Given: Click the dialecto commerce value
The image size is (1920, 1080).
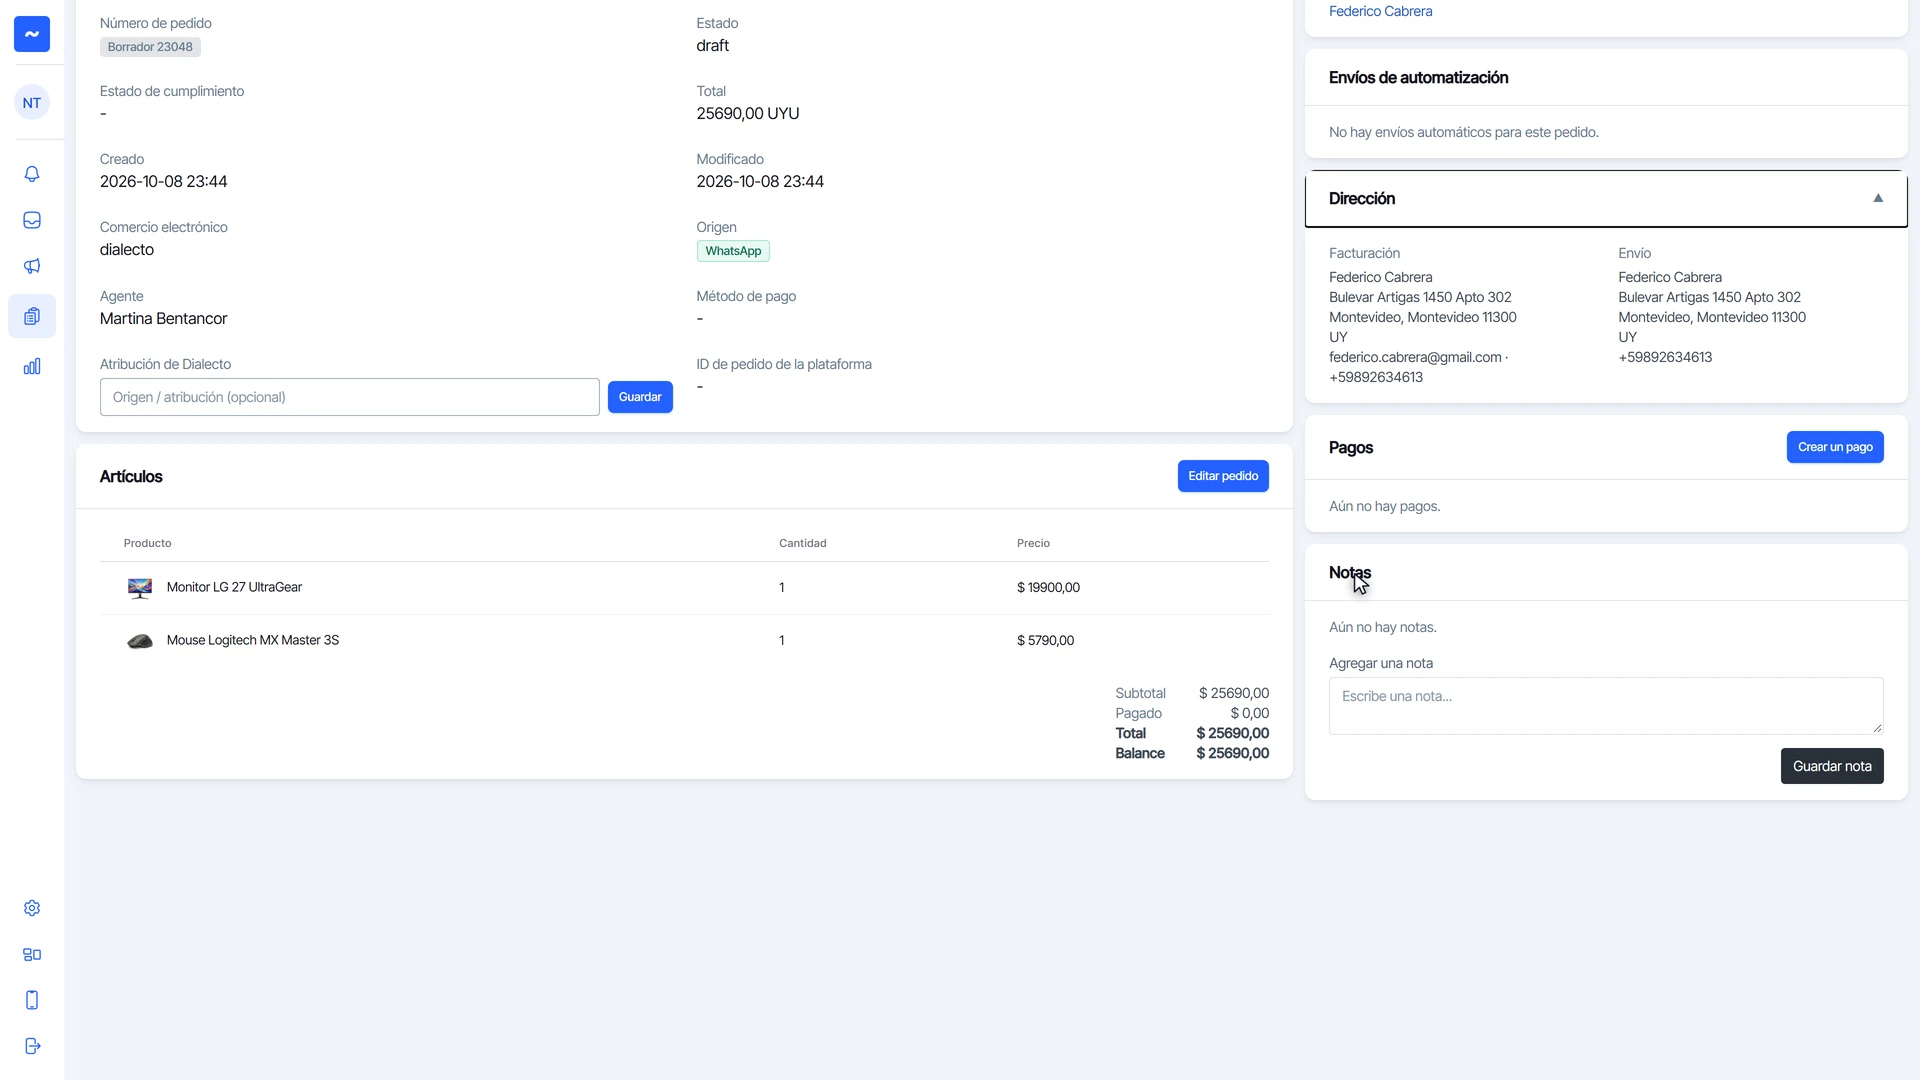Looking at the screenshot, I should click(x=127, y=250).
